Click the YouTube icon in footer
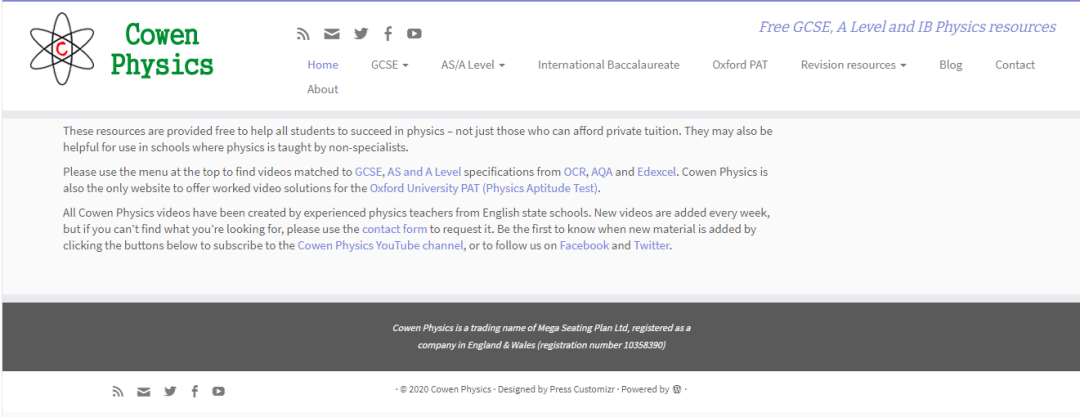 218,391
